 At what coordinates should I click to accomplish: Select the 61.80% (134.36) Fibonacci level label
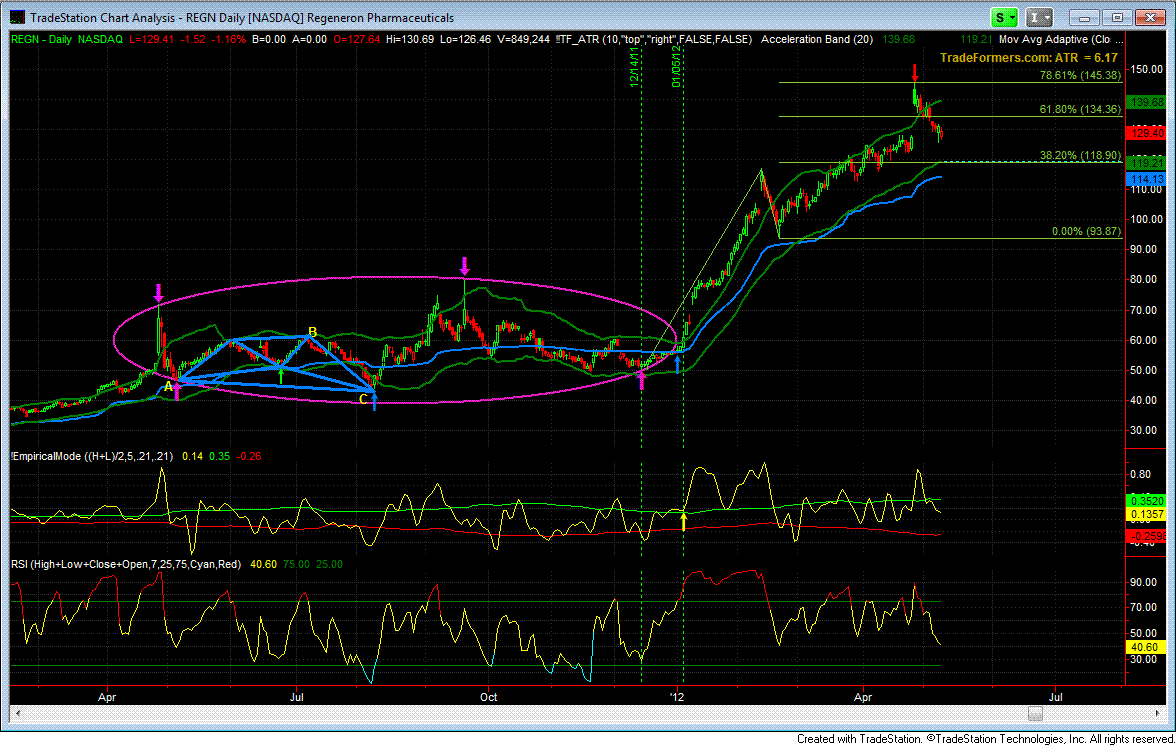[x=1080, y=109]
